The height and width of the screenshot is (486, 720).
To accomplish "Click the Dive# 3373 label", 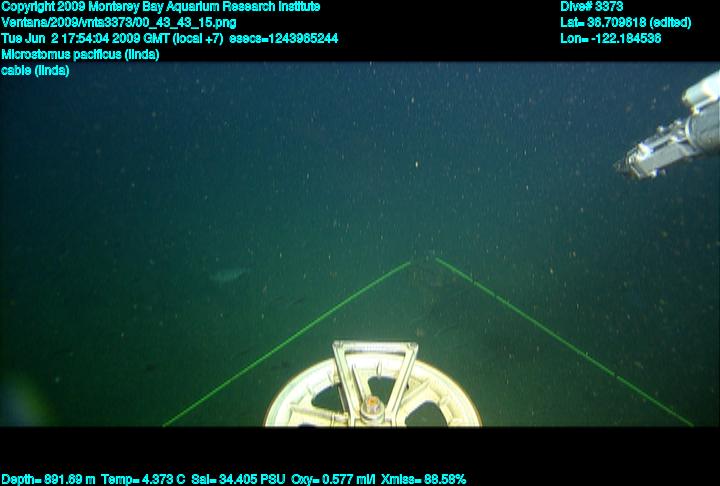I will (591, 7).
